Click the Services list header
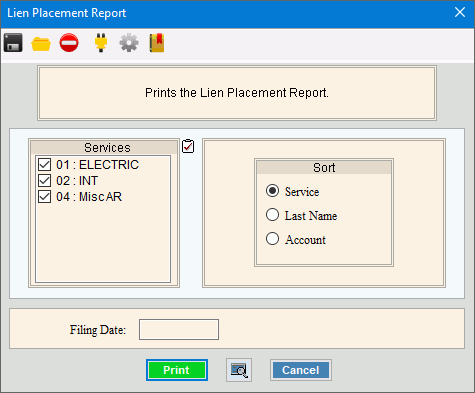 [x=104, y=147]
